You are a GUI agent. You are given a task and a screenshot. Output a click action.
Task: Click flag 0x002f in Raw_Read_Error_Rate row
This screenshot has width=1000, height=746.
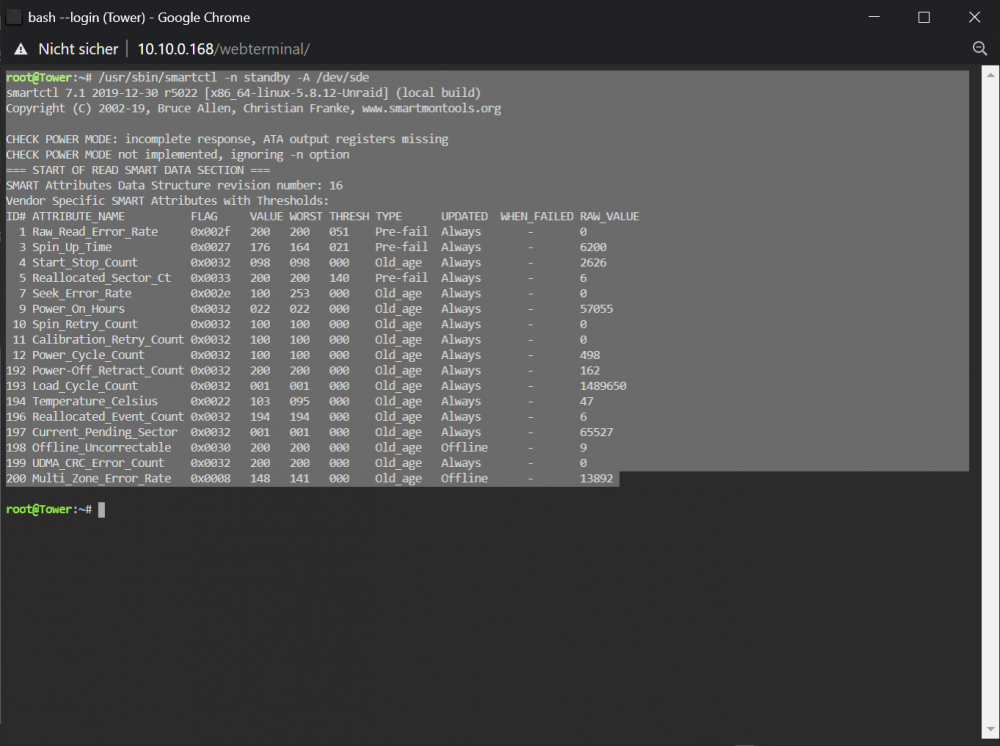(x=210, y=231)
